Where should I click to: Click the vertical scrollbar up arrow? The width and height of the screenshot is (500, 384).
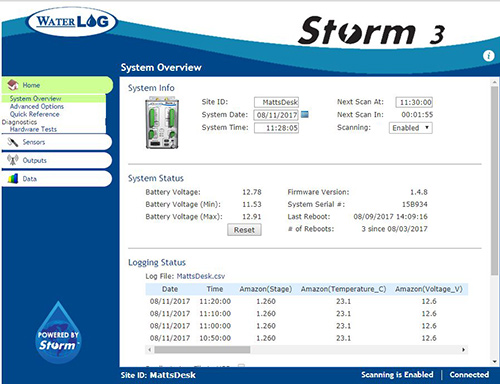click(494, 82)
